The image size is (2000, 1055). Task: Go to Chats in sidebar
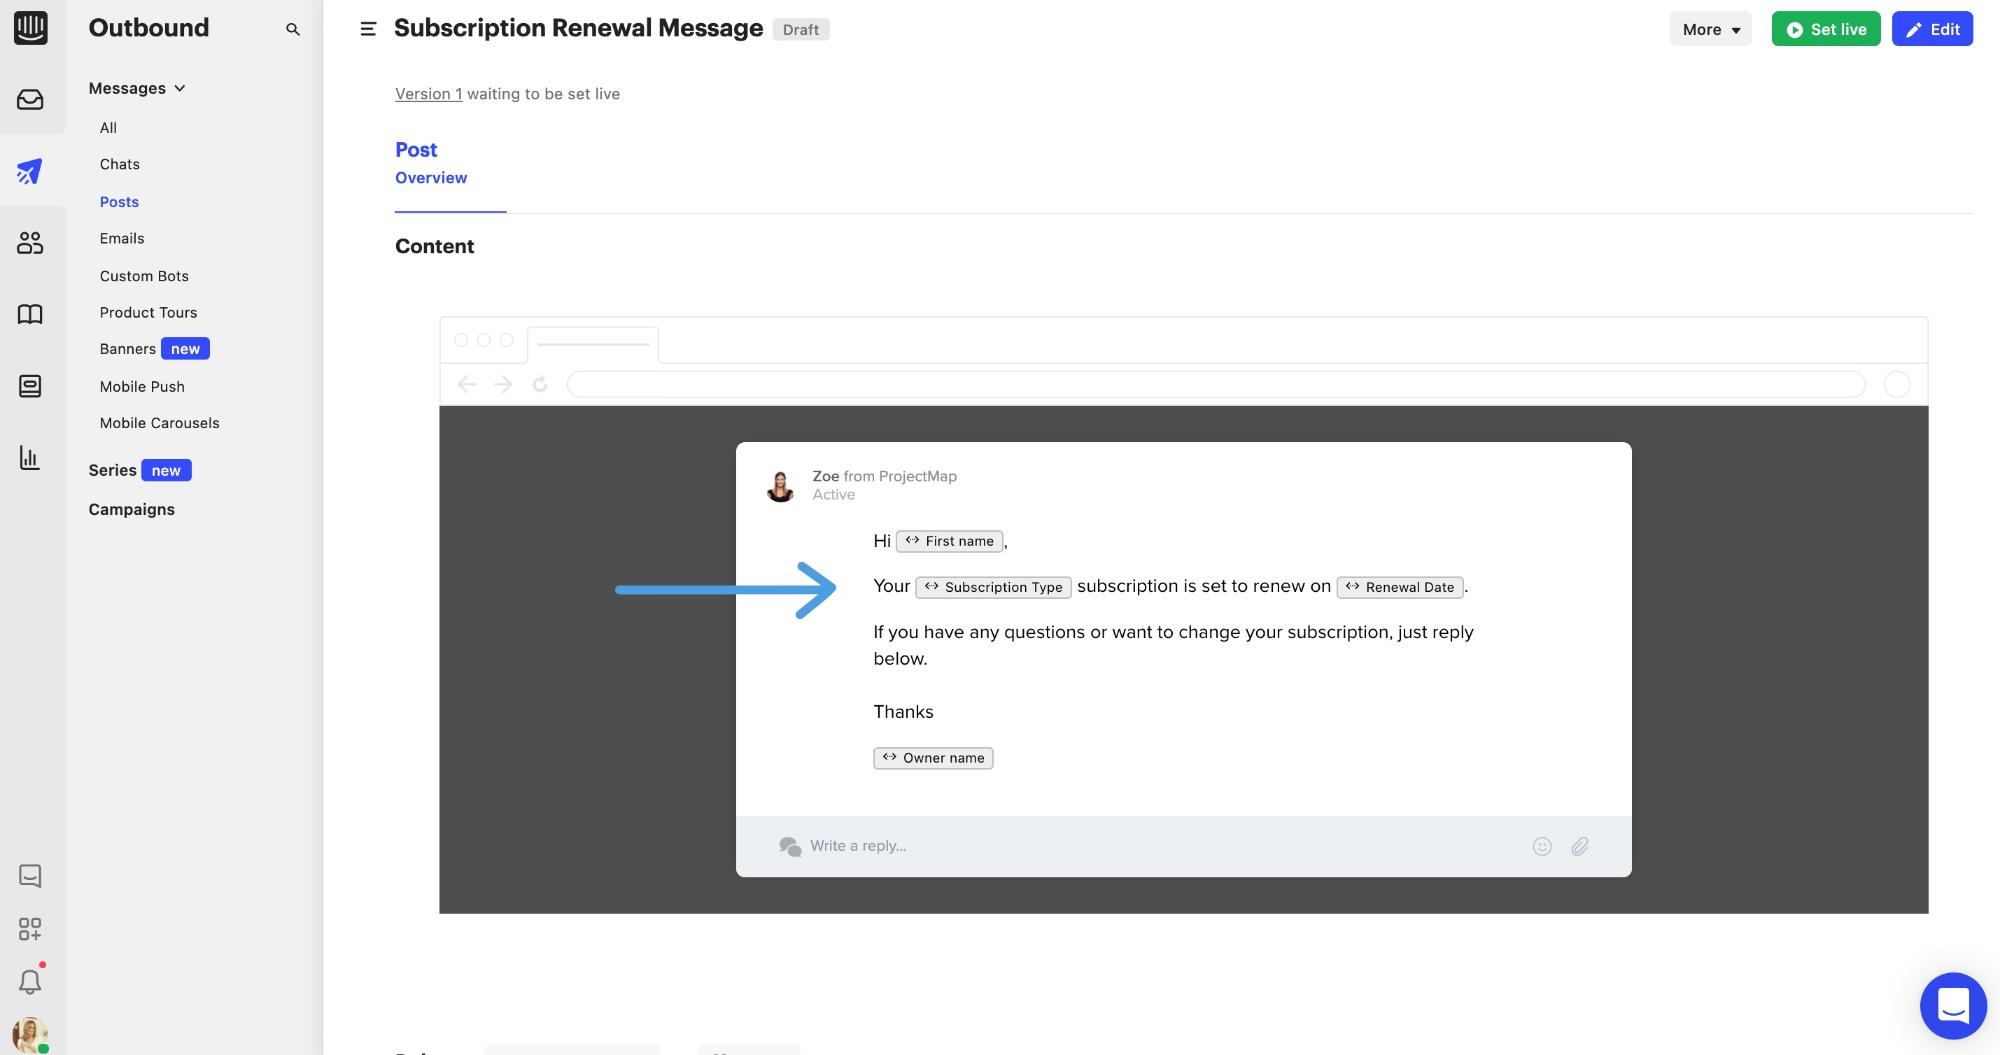[x=120, y=164]
